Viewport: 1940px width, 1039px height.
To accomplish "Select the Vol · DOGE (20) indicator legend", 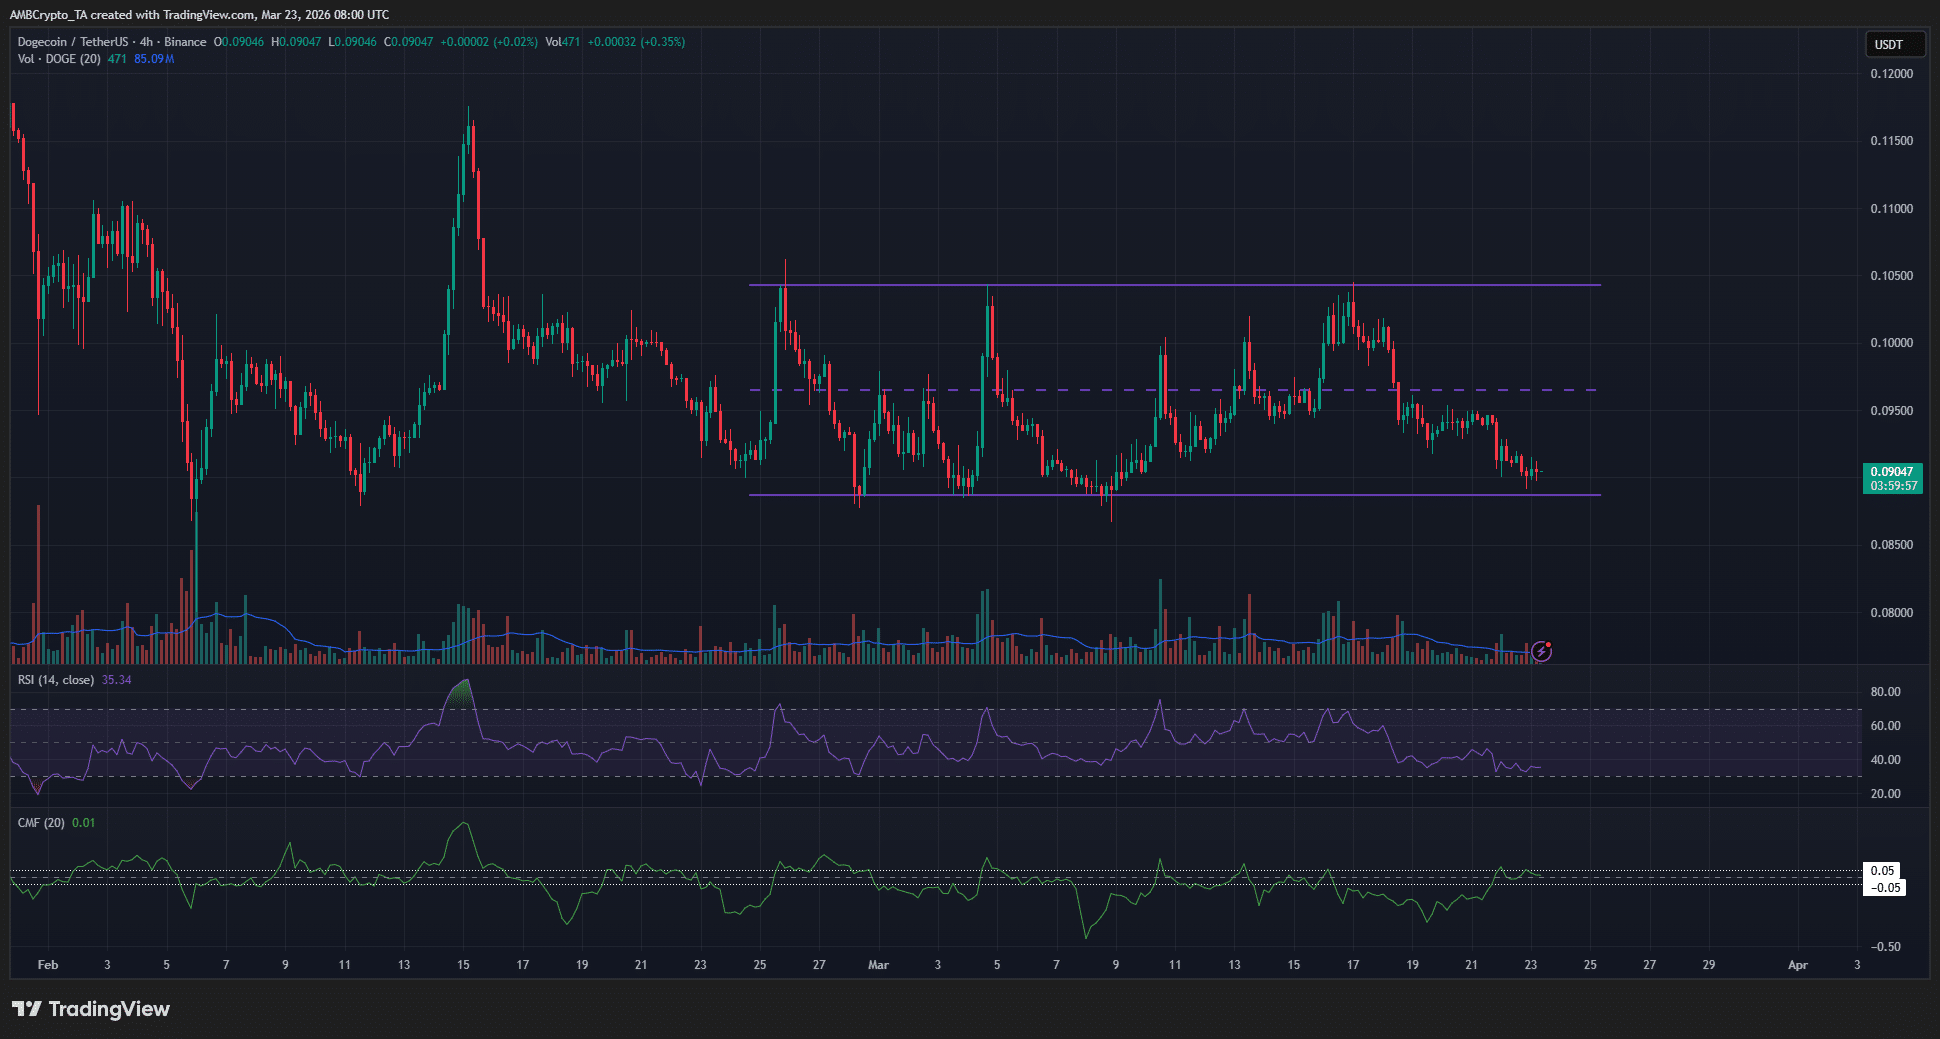I will click(x=59, y=59).
